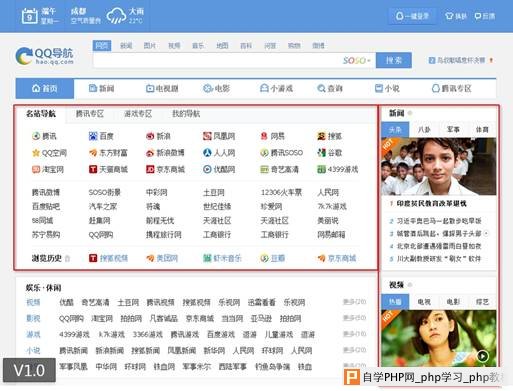The height and width of the screenshot is (391, 513).
Task: Switch to the 我的导航 panel tab
Action: 186,114
